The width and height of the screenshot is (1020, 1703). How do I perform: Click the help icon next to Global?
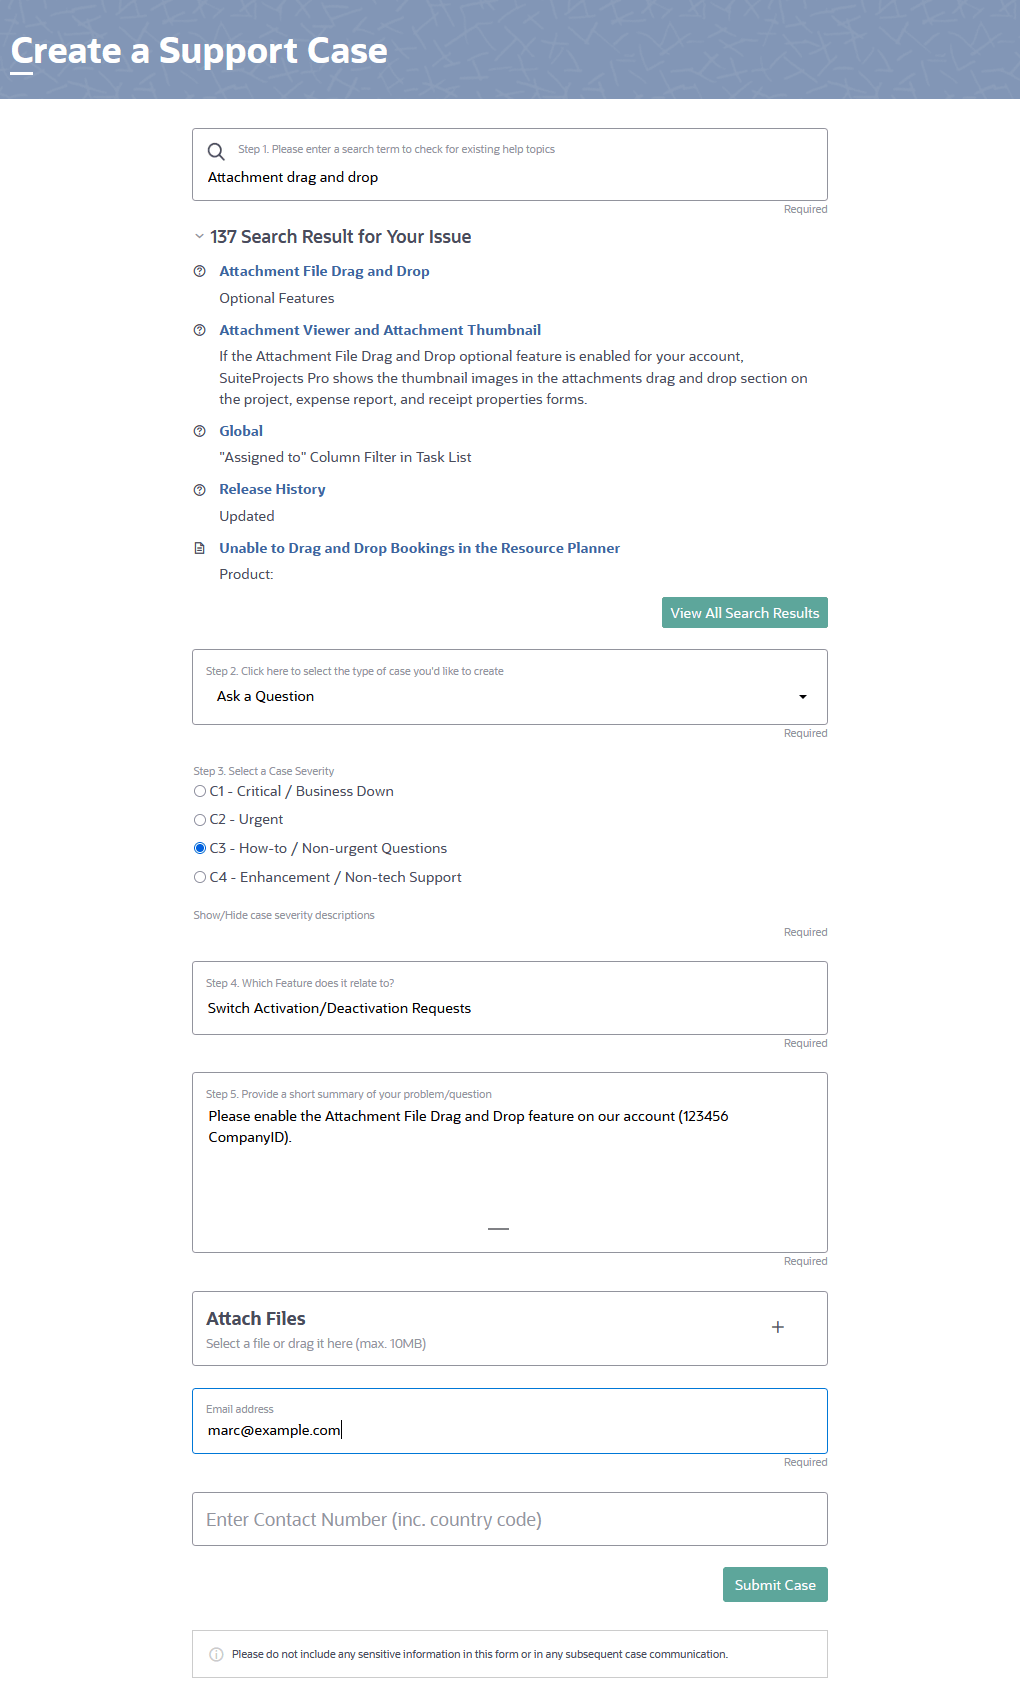[x=199, y=429]
